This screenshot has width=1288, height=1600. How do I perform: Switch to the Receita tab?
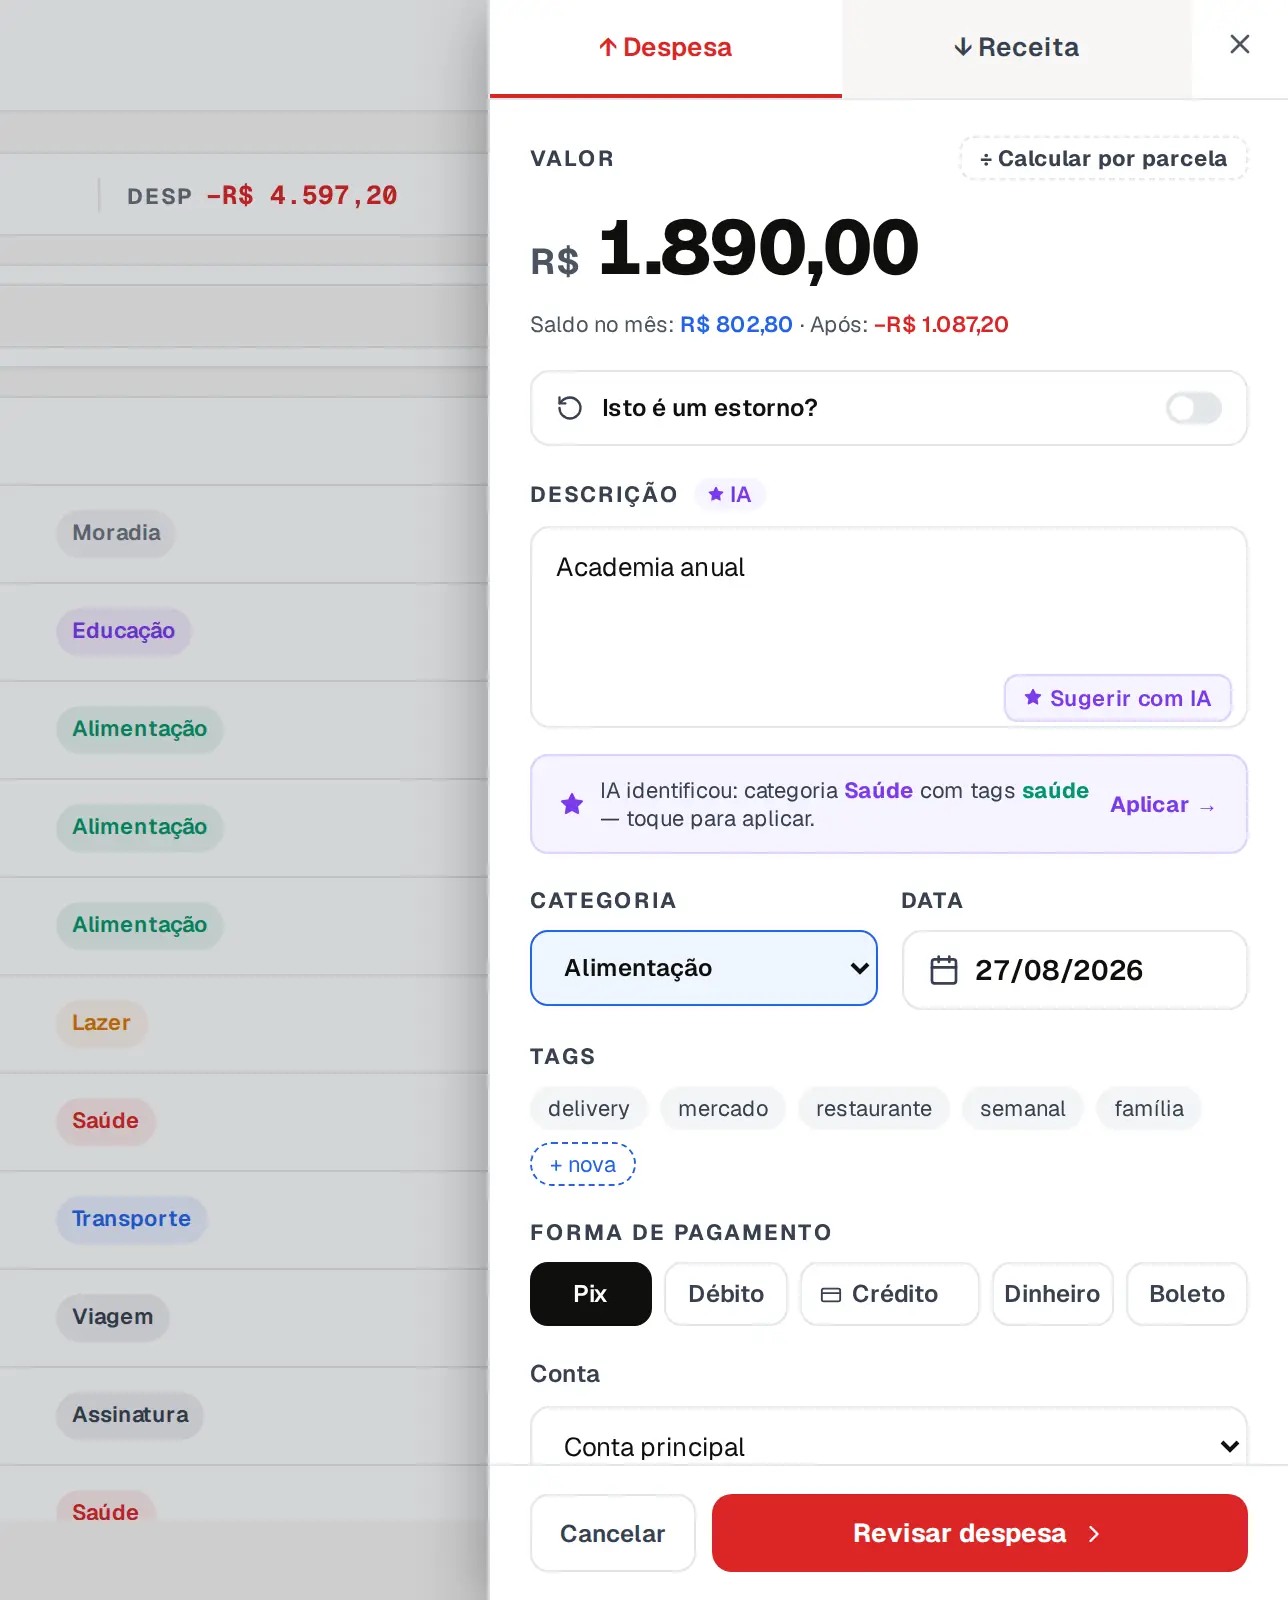pyautogui.click(x=1016, y=48)
